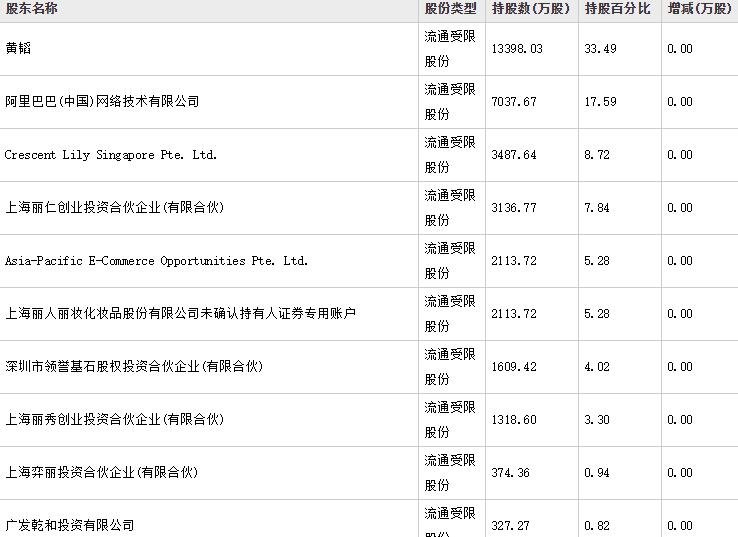Viewport: 738px width, 537px height.
Task: Click the 股东名称 column header
Action: click(32, 8)
